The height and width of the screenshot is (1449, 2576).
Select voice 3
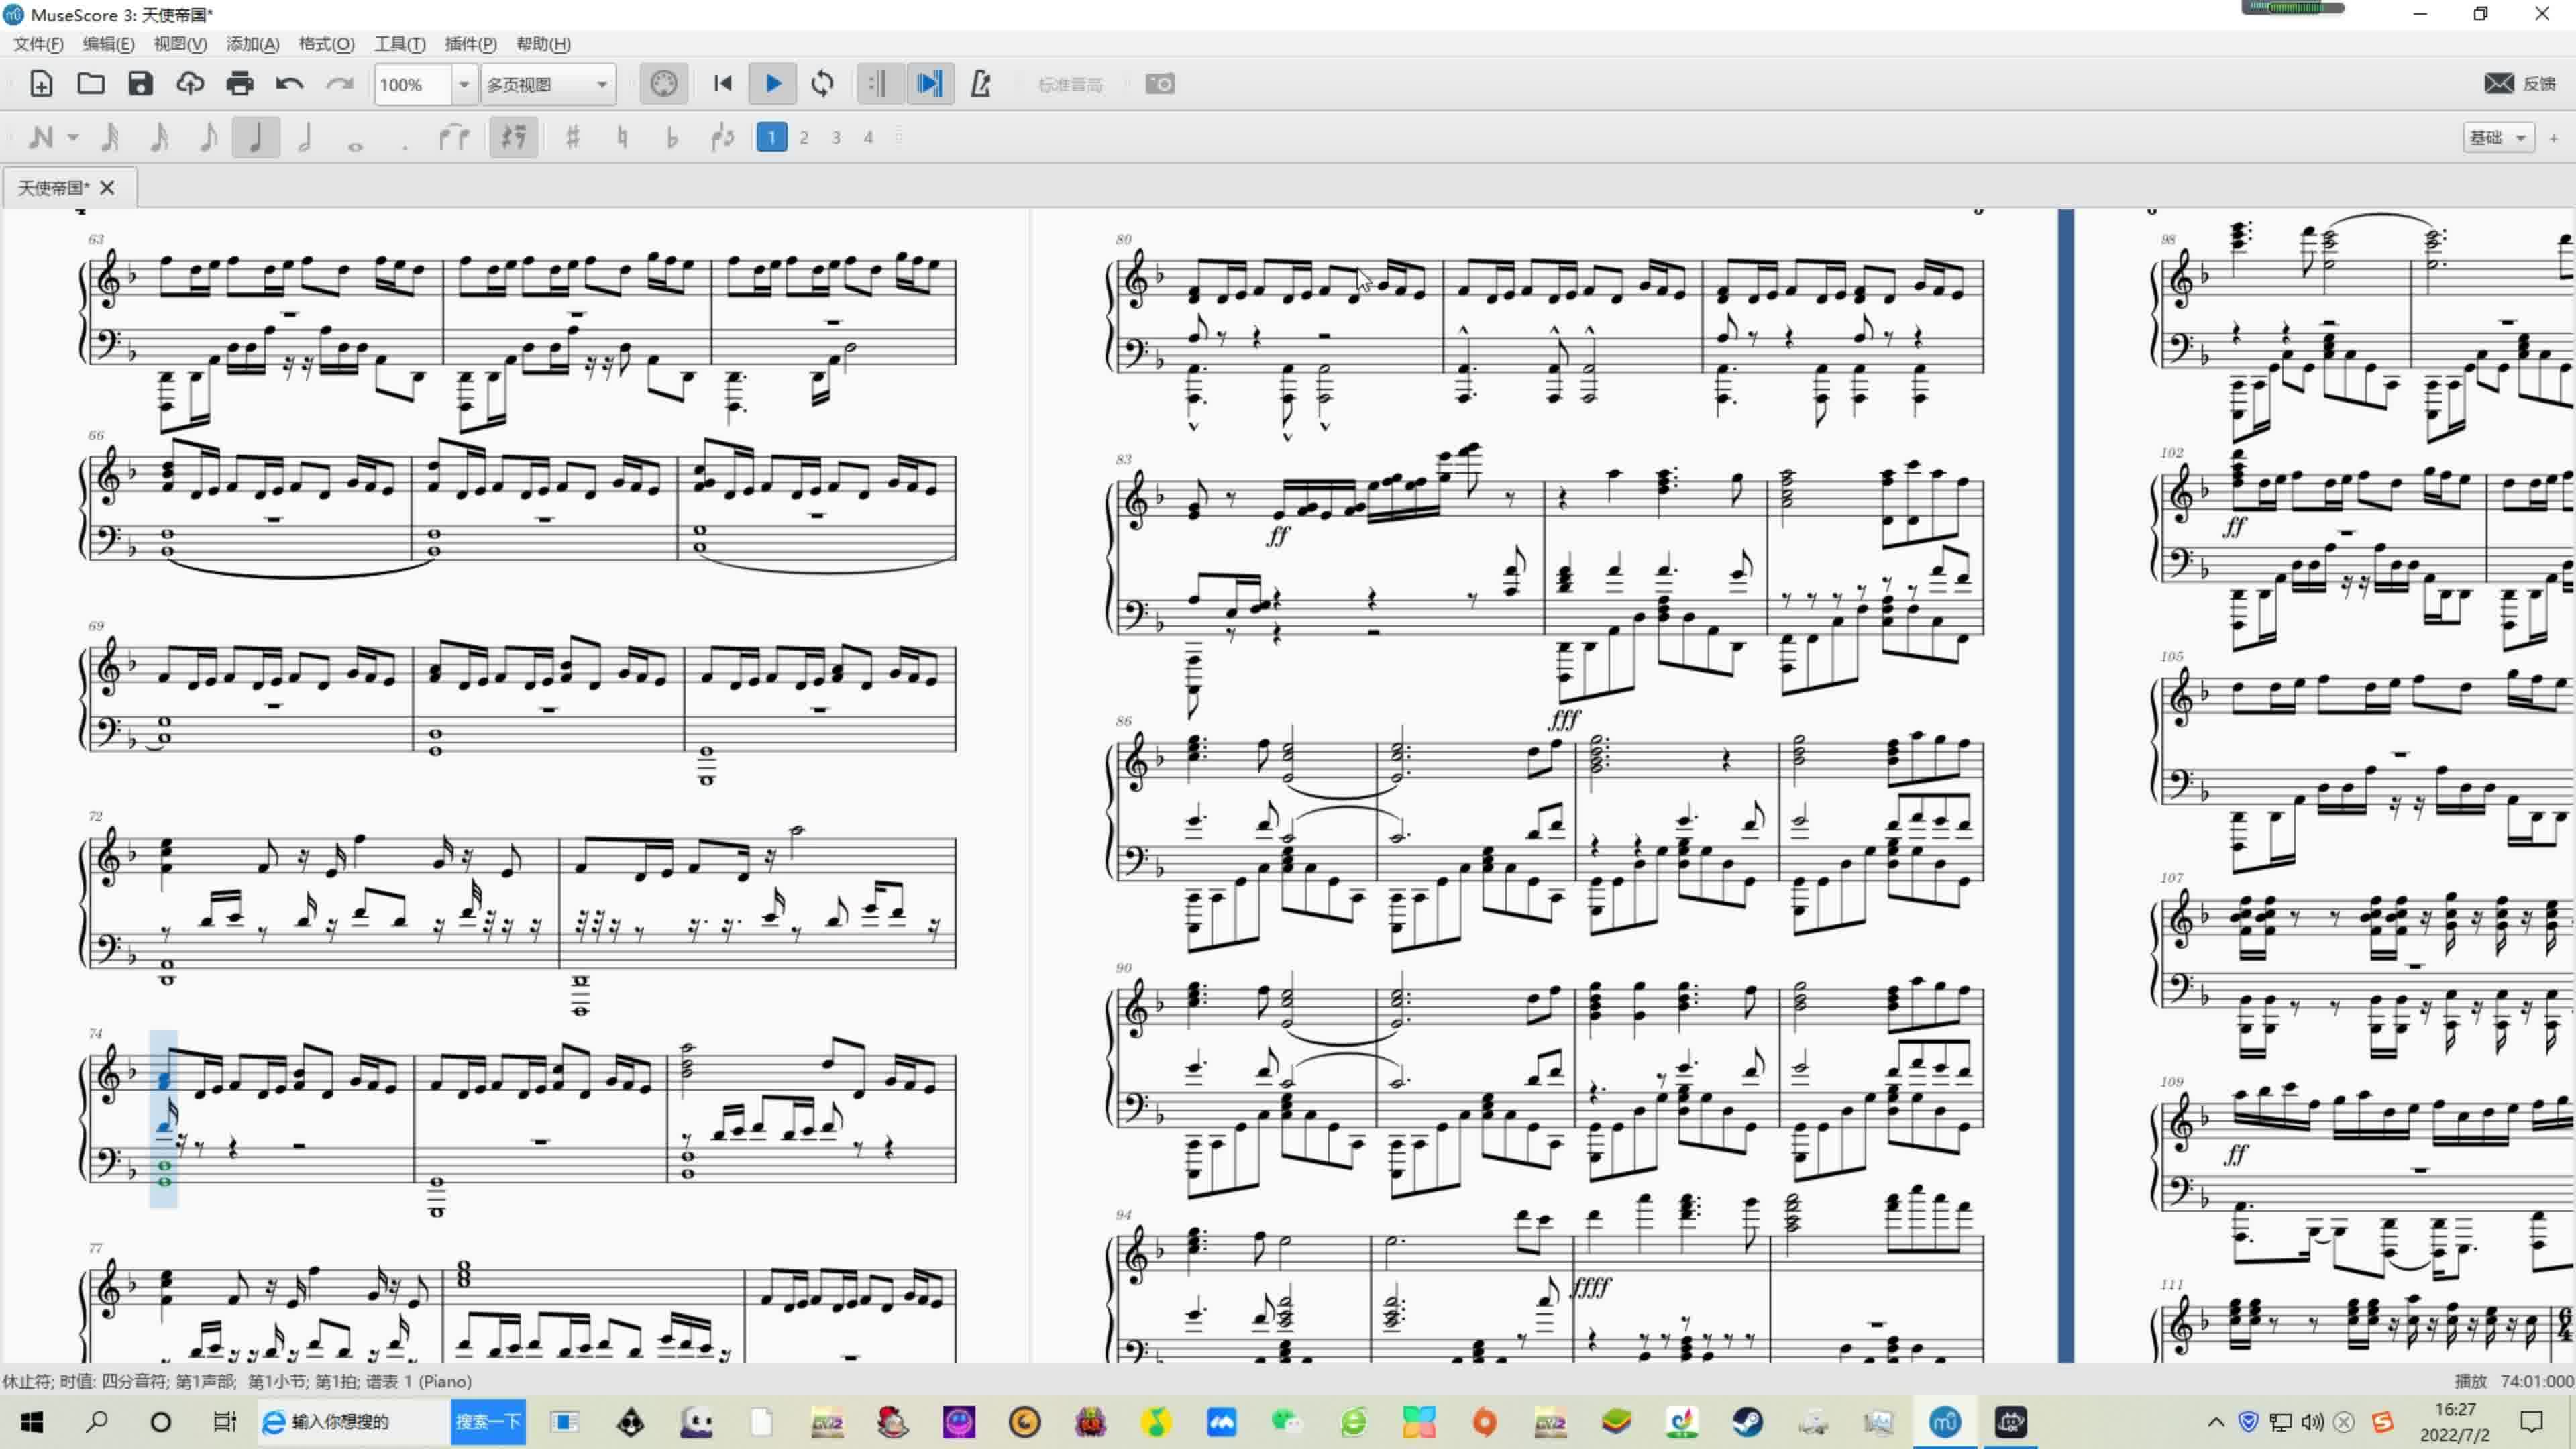(836, 137)
